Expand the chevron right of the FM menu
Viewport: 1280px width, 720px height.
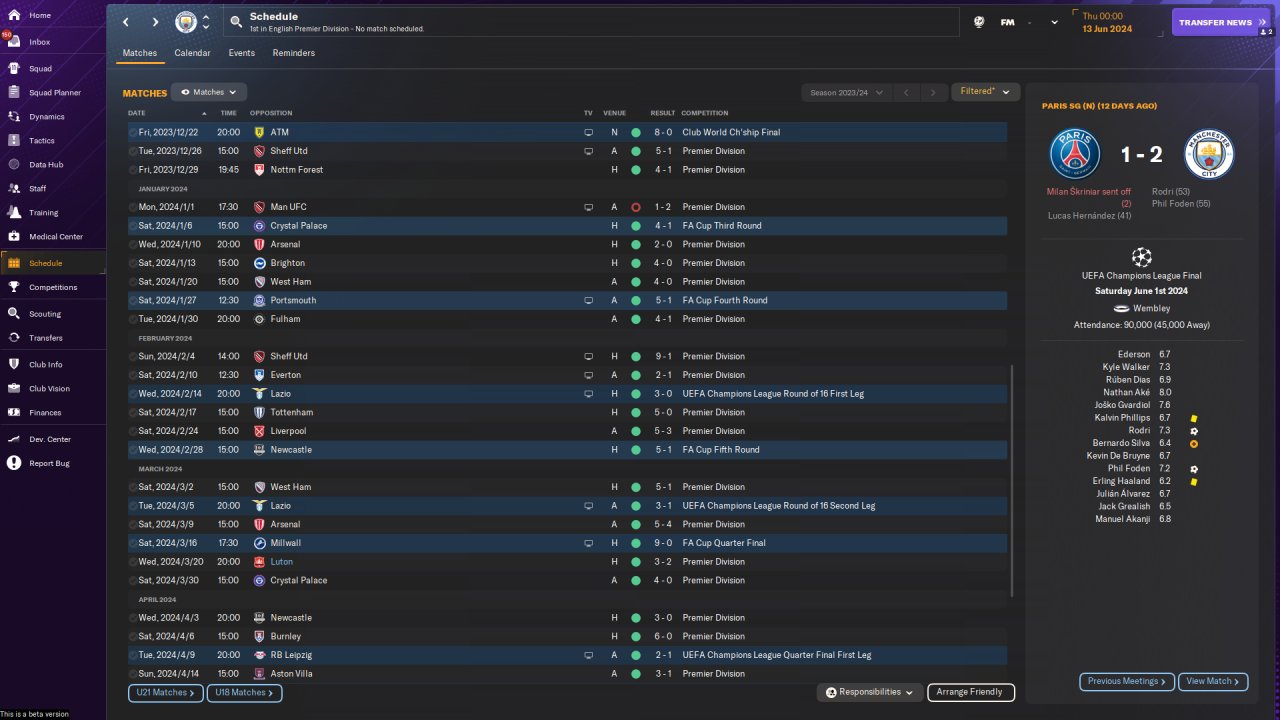[x=1054, y=22]
